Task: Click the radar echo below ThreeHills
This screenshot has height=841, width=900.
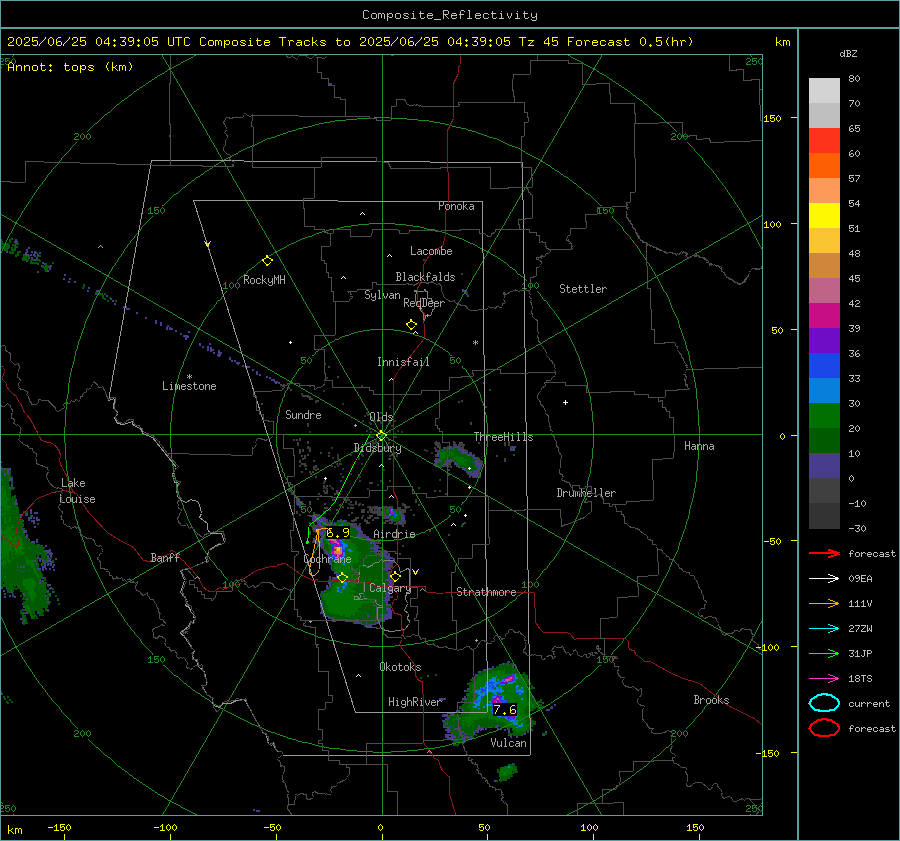Action: (x=458, y=458)
